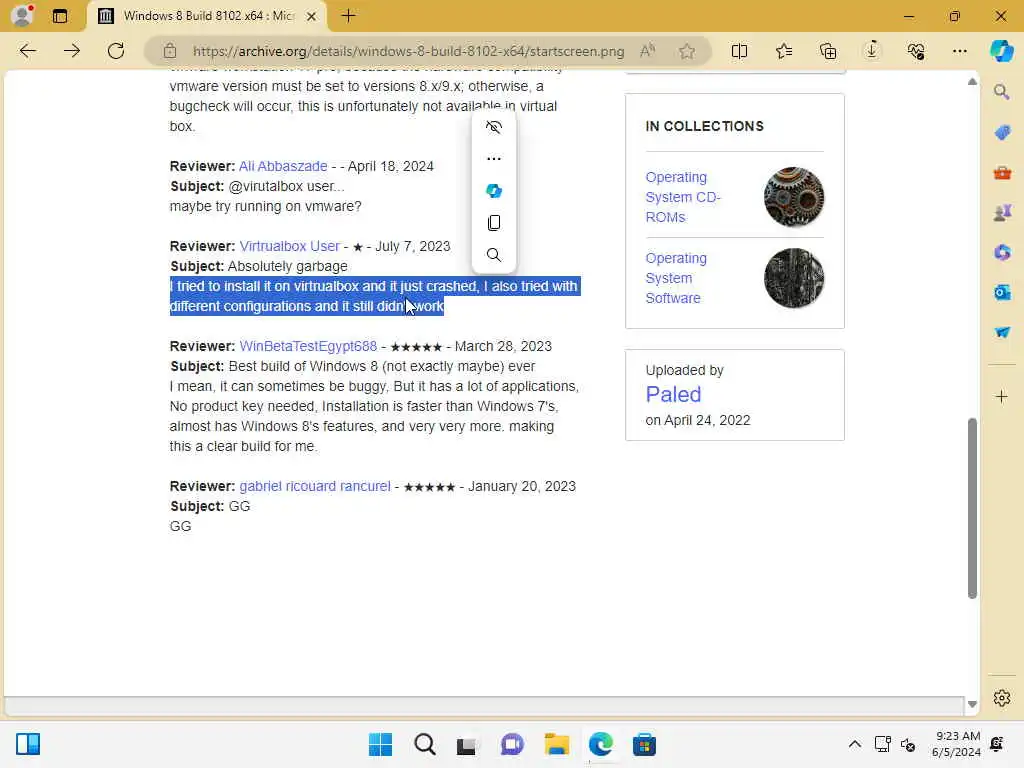Open the Downloads panel

click(x=872, y=51)
